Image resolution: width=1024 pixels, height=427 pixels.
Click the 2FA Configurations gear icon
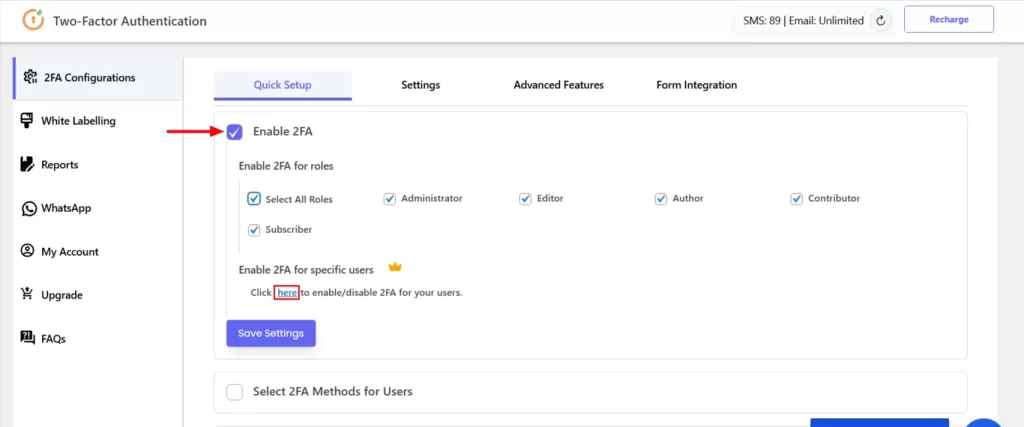click(30, 77)
